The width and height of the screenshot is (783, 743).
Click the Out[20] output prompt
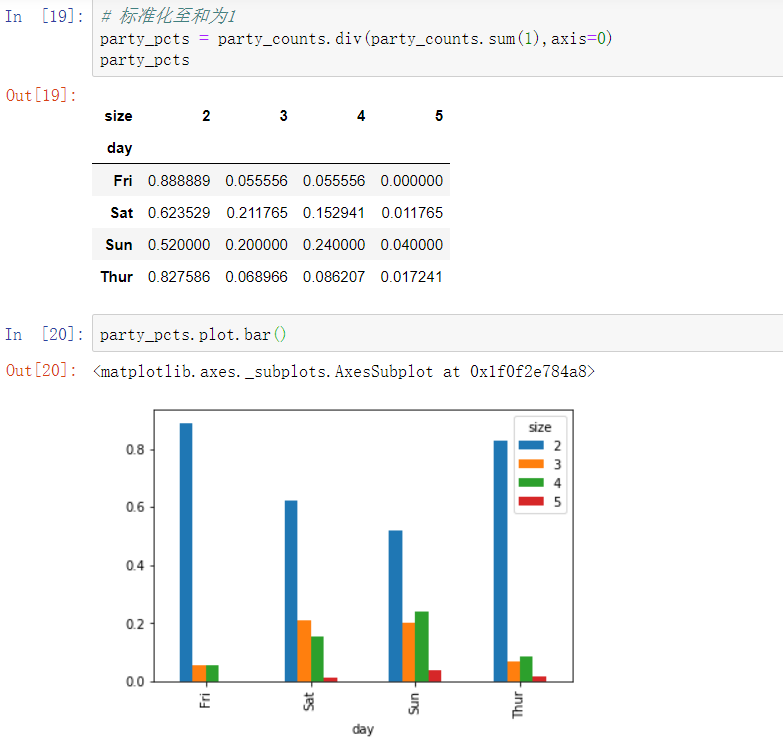pyautogui.click(x=41, y=371)
